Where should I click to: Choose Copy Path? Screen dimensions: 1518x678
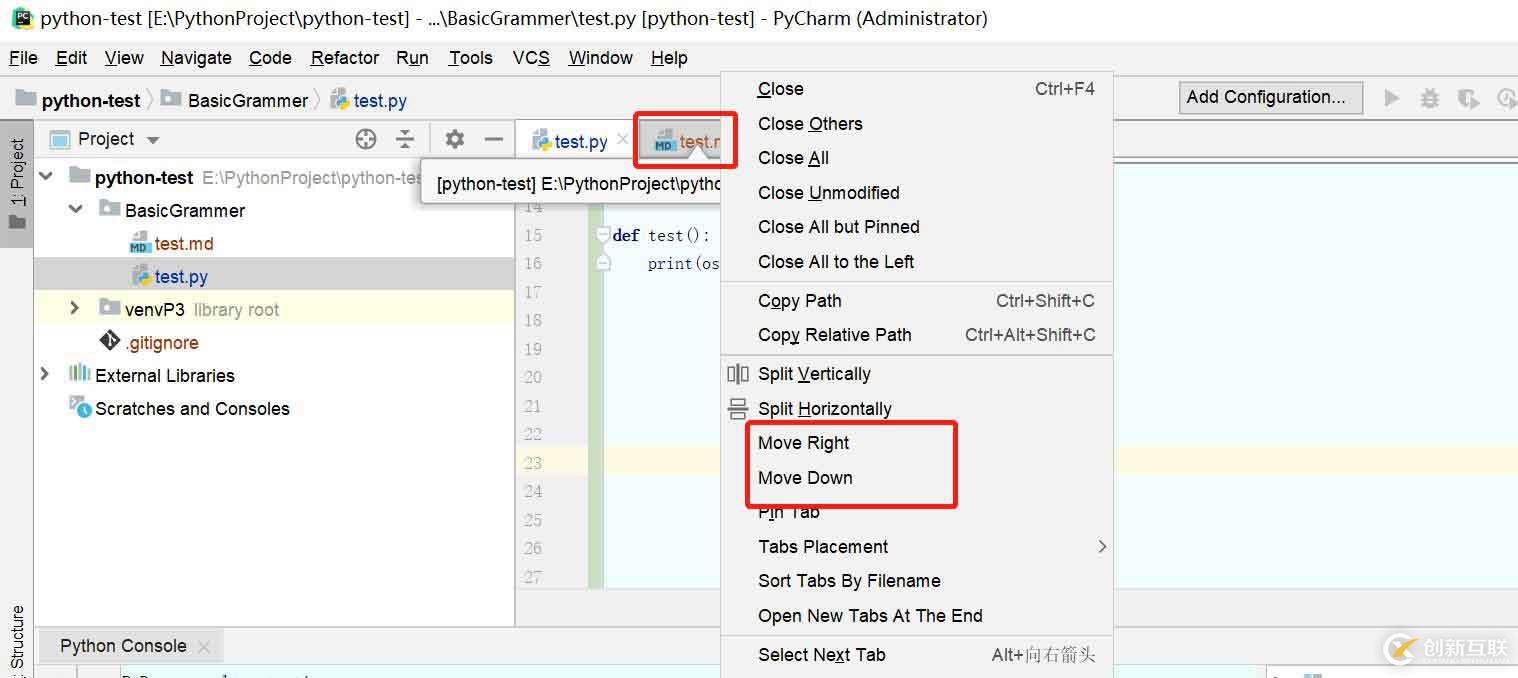click(917, 301)
